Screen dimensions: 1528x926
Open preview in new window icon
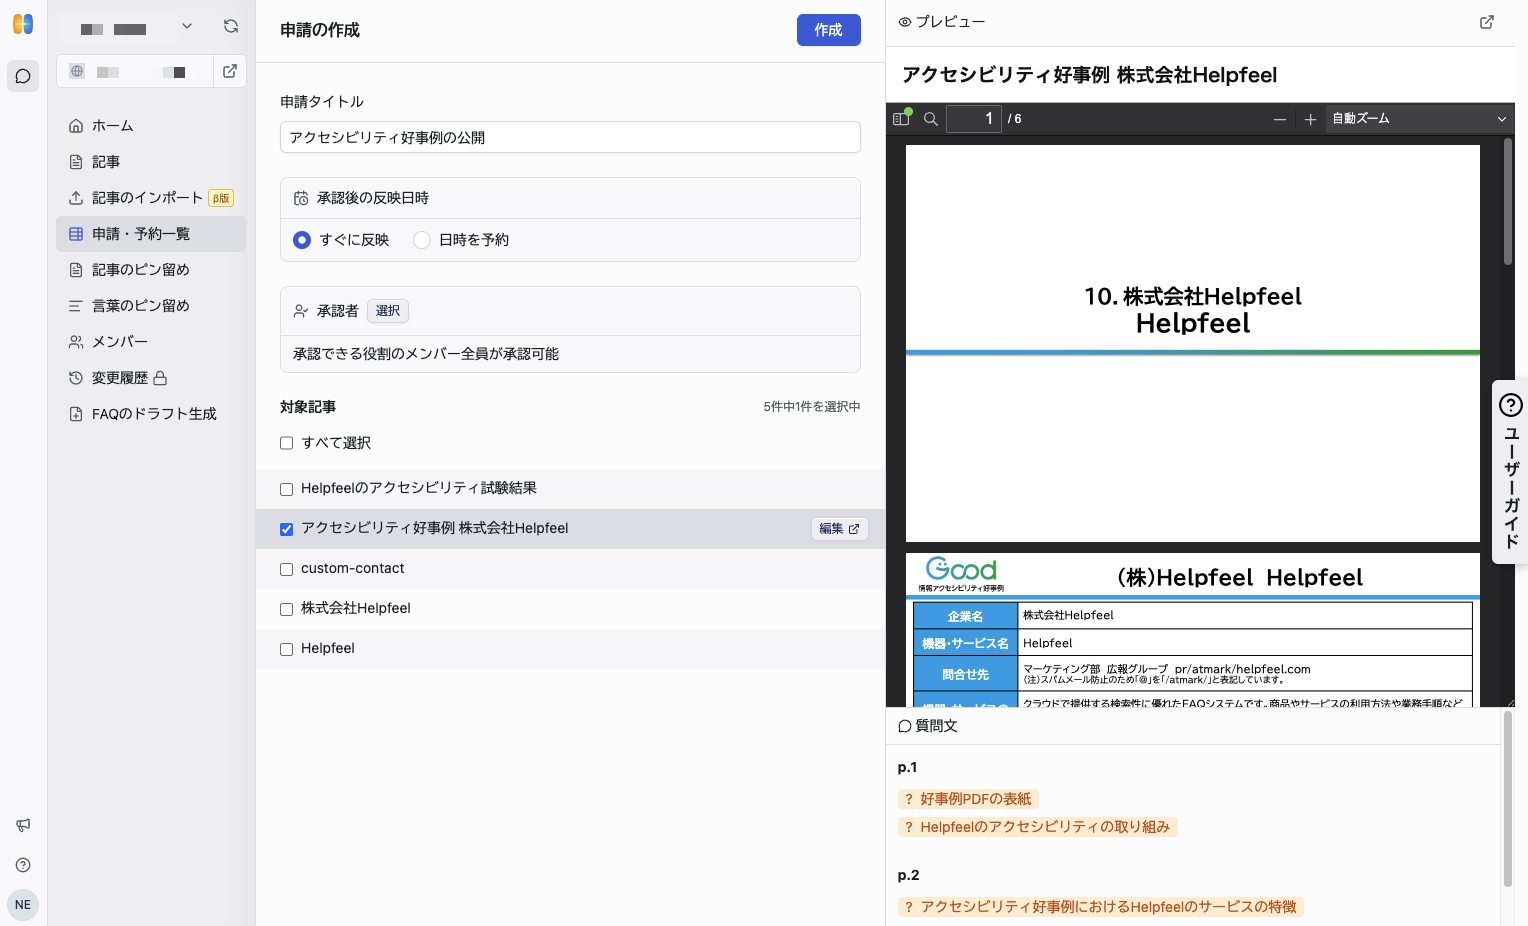pos(1487,22)
